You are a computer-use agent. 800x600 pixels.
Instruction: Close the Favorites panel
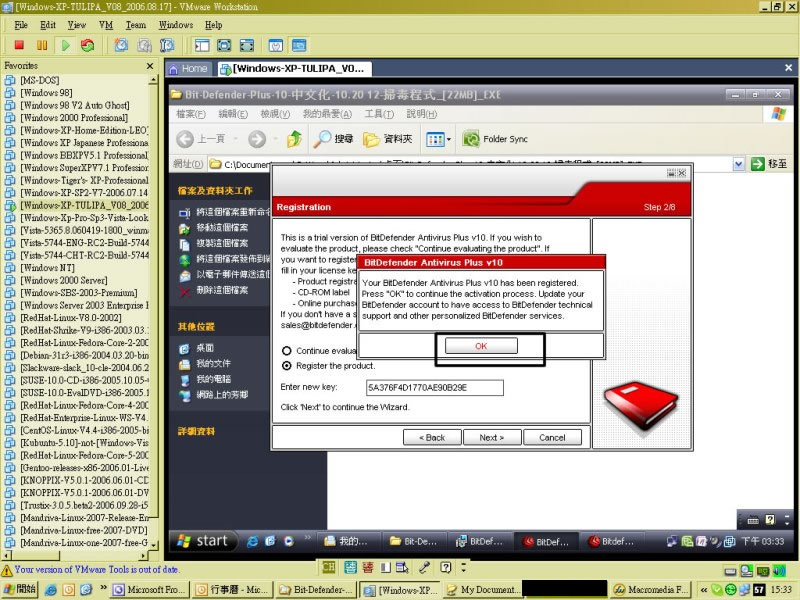[x=149, y=66]
